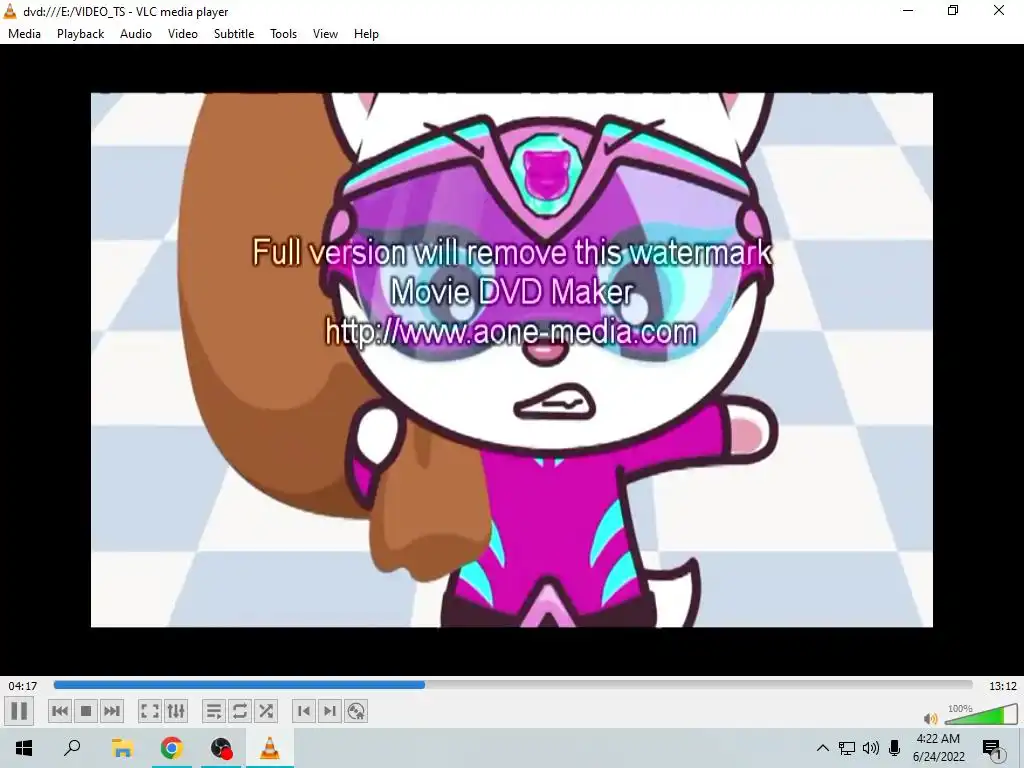The image size is (1024, 768).
Task: Mute audio via the speaker icon
Action: (931, 718)
